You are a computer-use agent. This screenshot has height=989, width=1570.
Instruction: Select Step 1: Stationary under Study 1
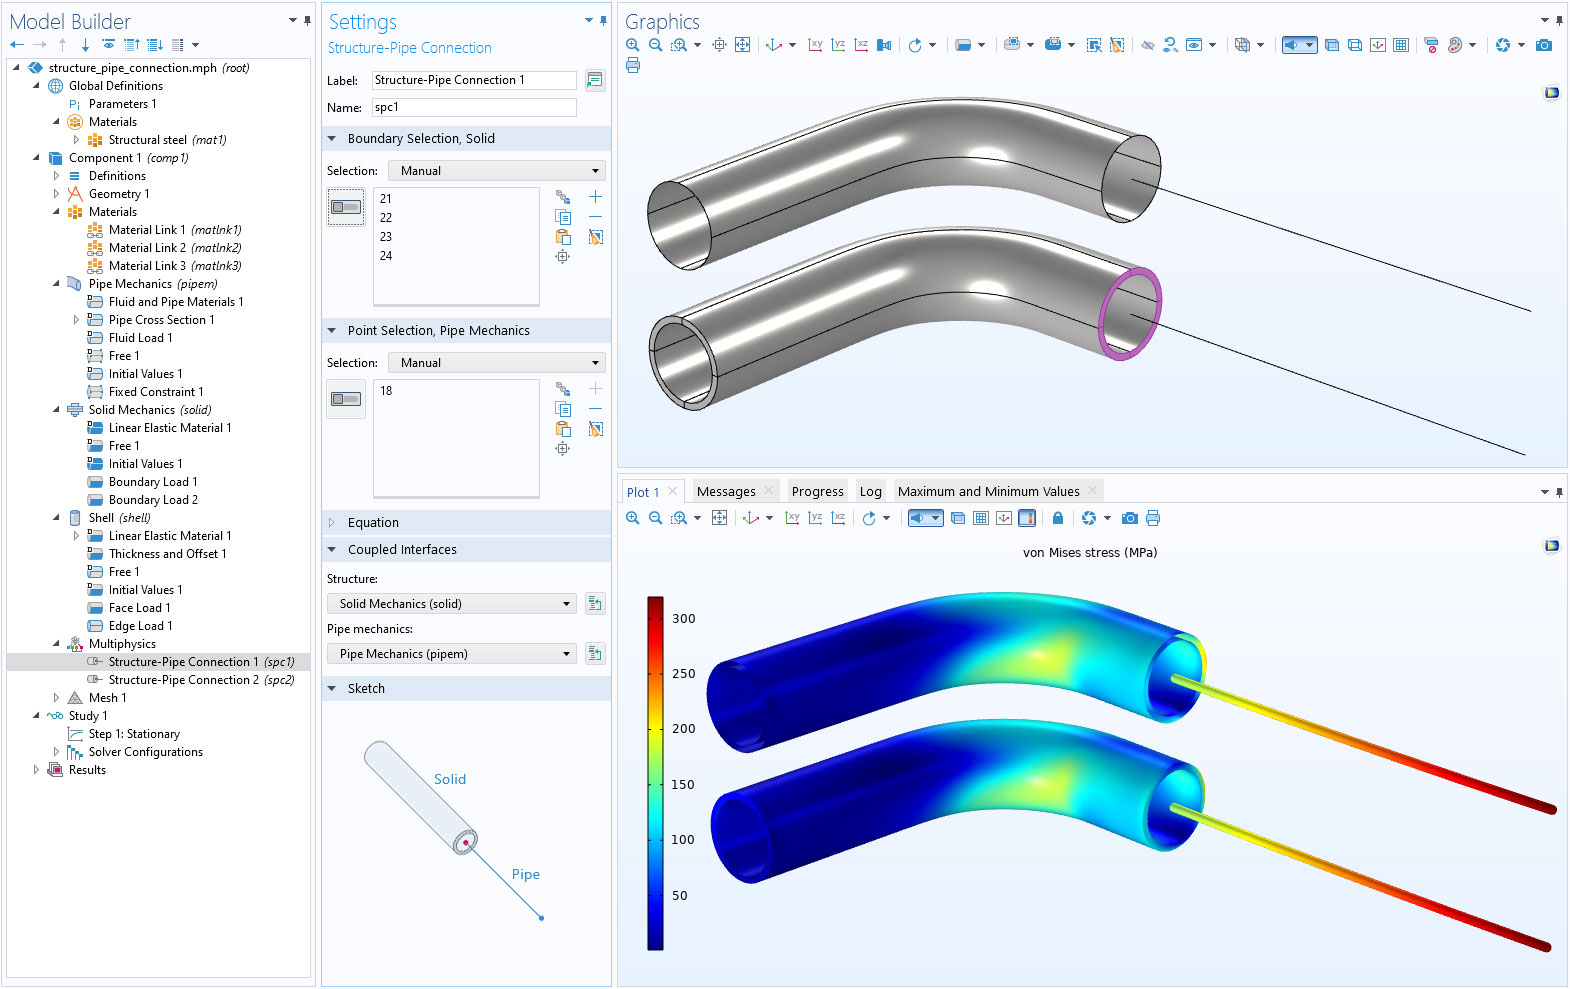(x=134, y=734)
